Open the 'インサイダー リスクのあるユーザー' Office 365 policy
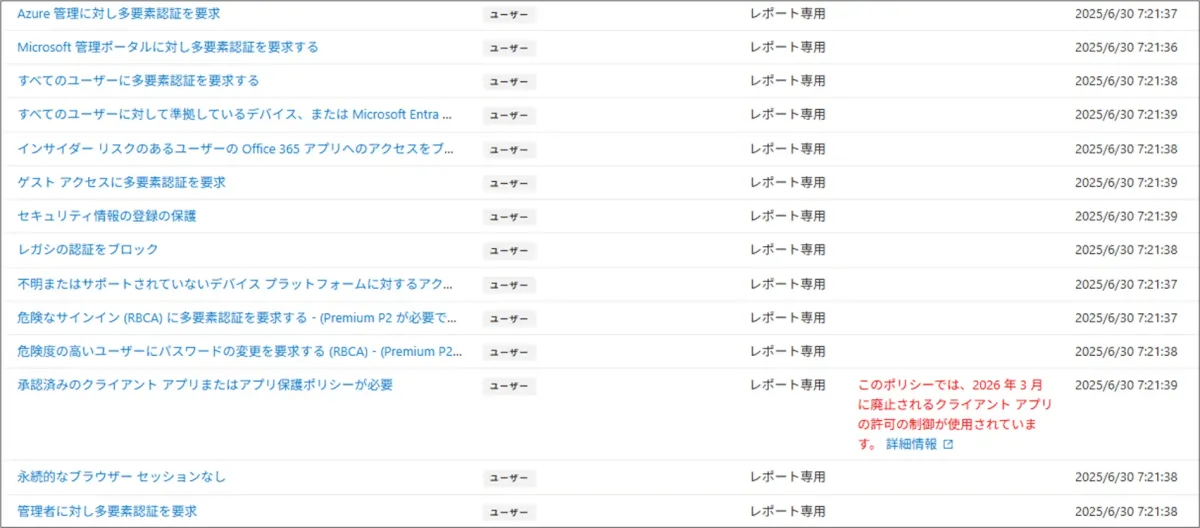The width and height of the screenshot is (1200, 528). (235, 148)
